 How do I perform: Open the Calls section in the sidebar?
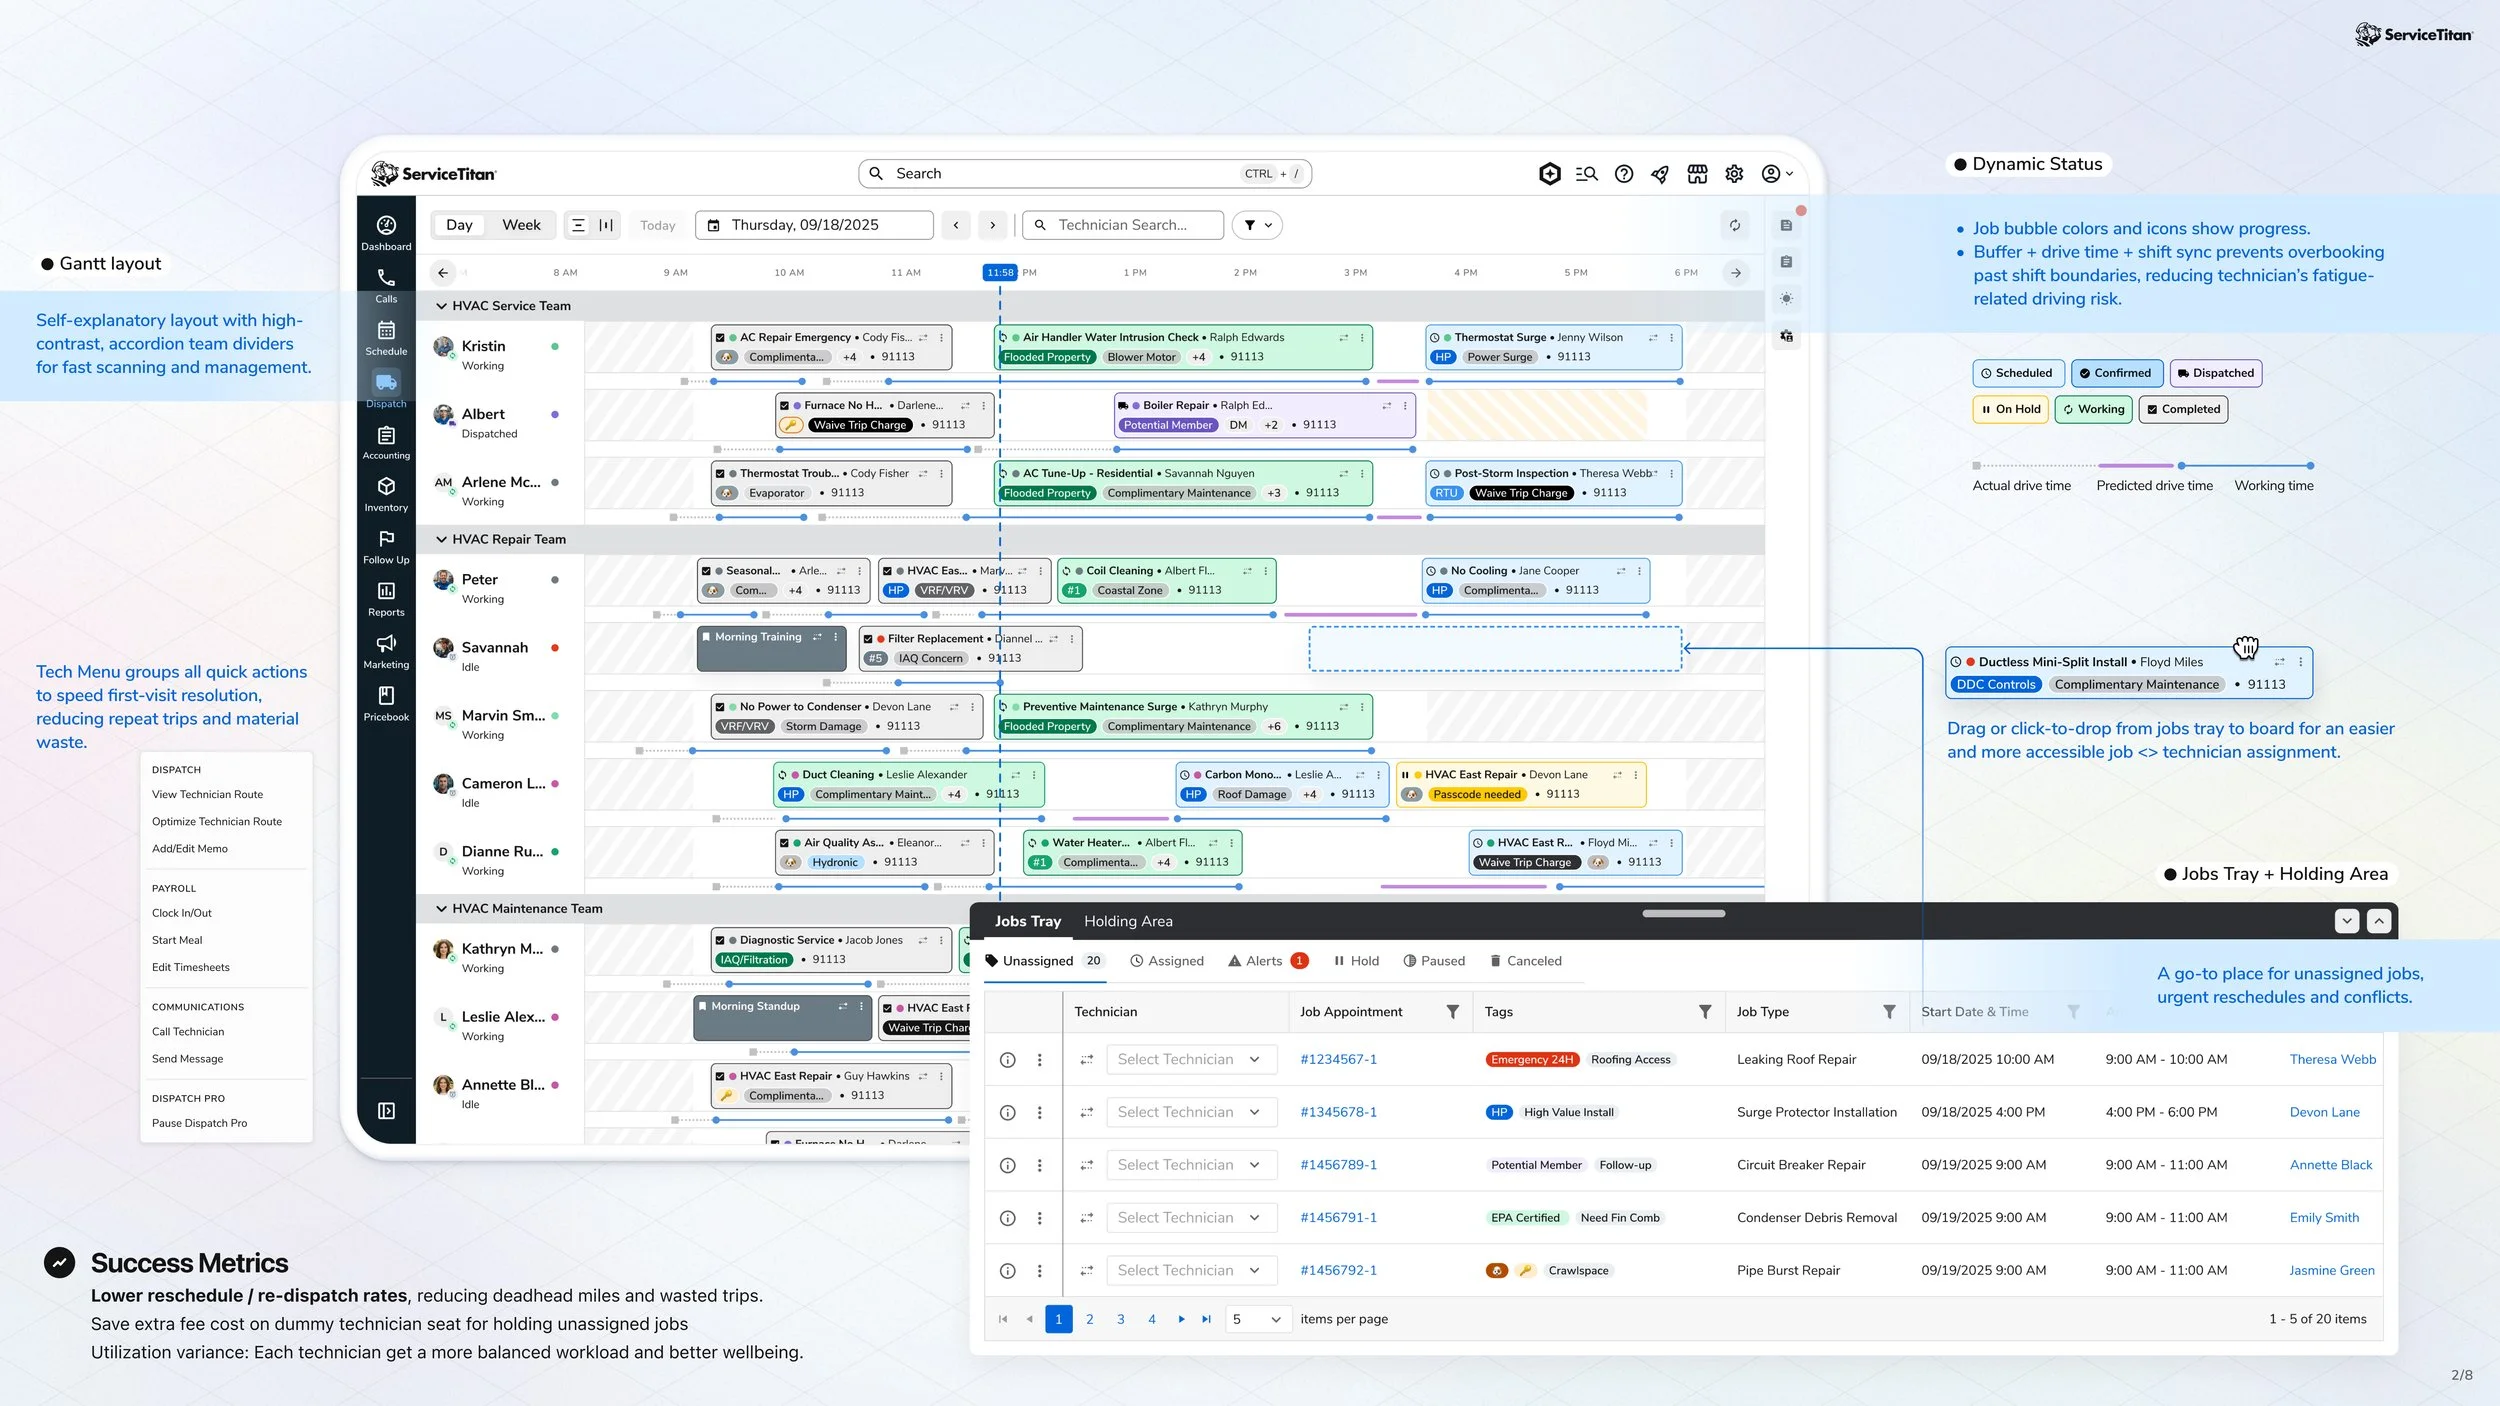tap(386, 285)
